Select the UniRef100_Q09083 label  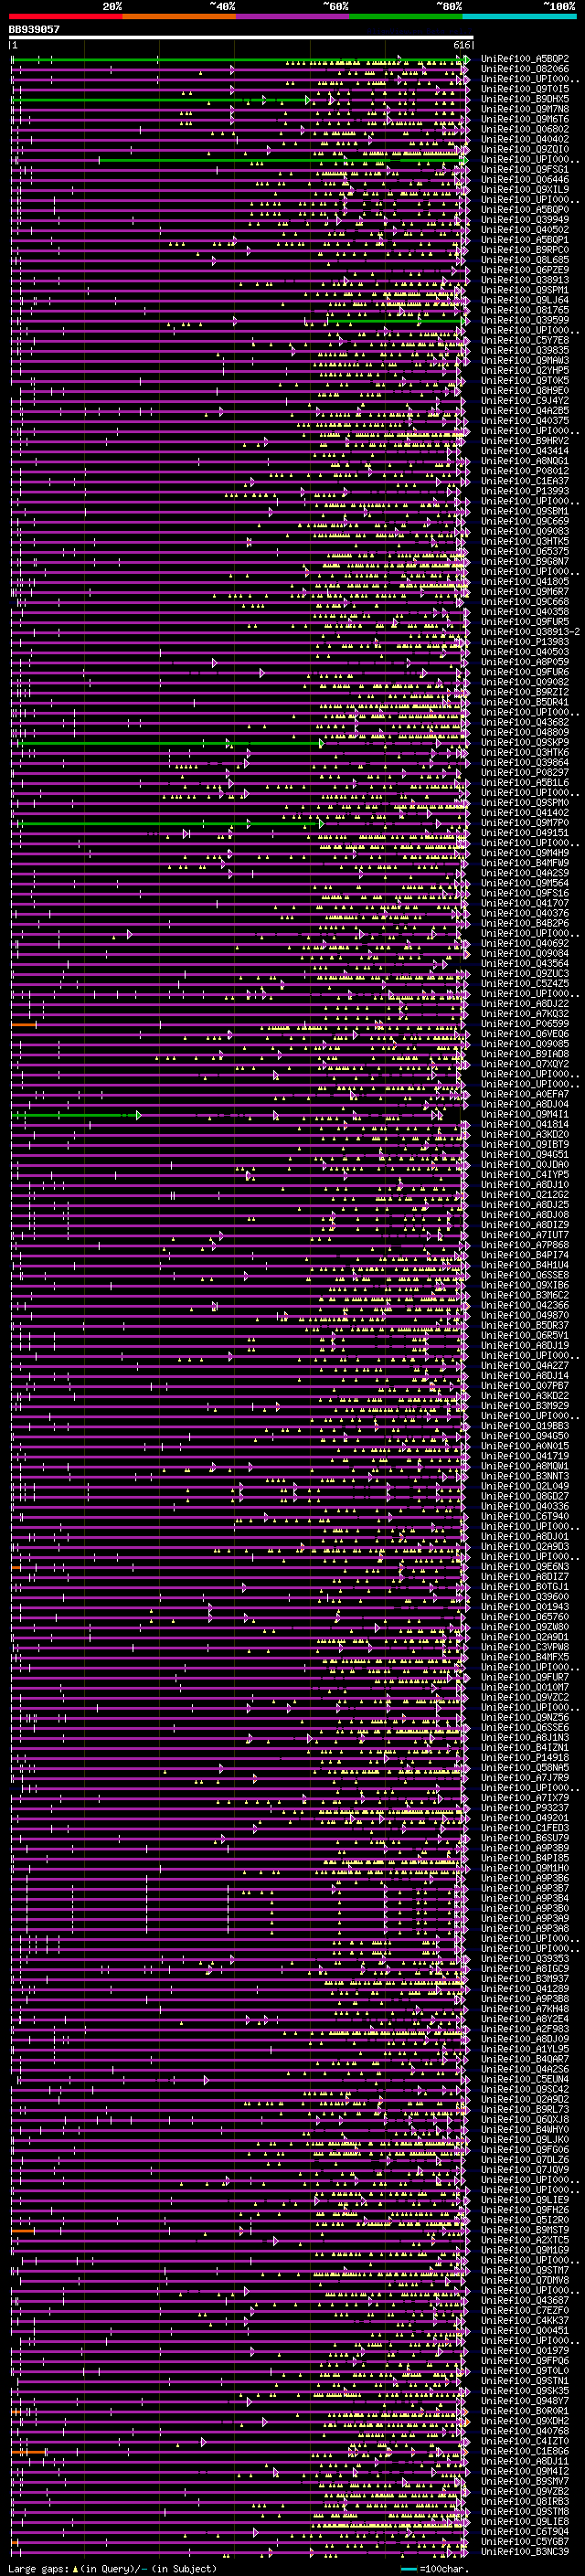pos(525,531)
